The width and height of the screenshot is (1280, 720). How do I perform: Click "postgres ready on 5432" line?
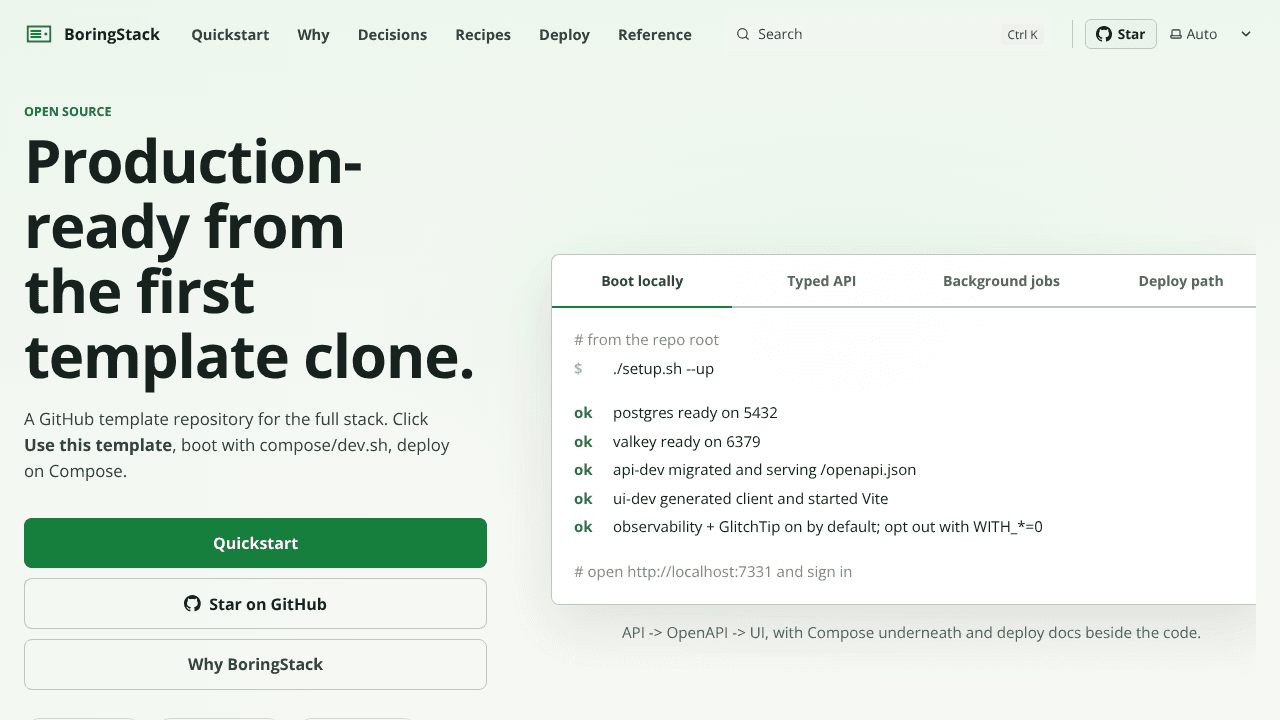pos(695,412)
